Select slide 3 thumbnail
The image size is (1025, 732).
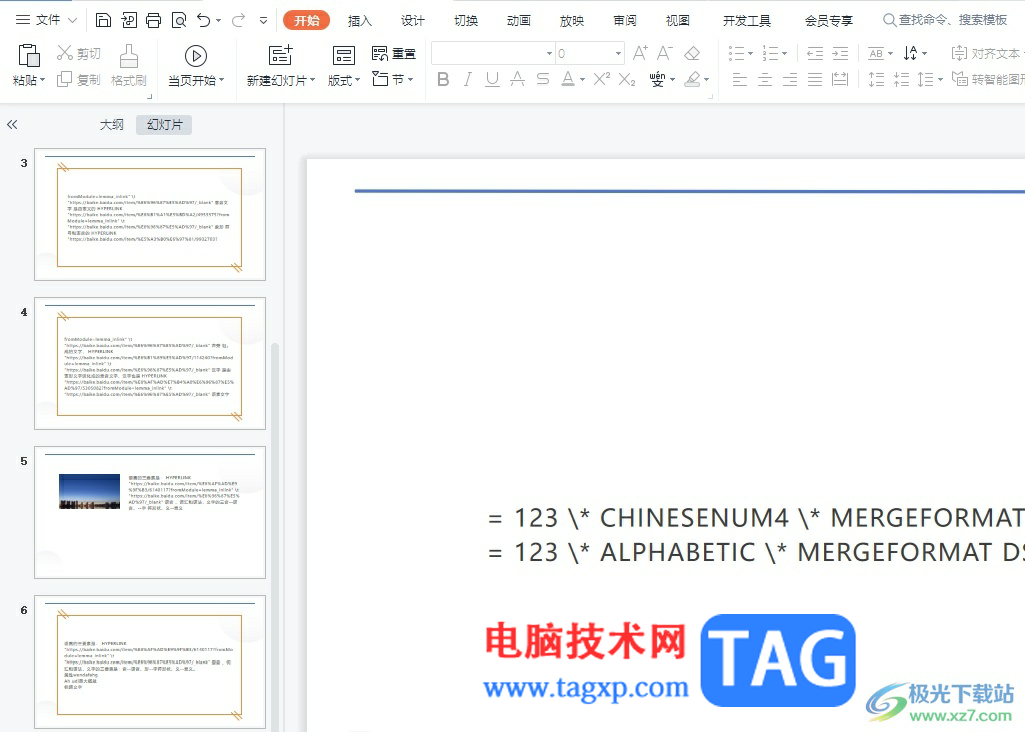[x=150, y=214]
